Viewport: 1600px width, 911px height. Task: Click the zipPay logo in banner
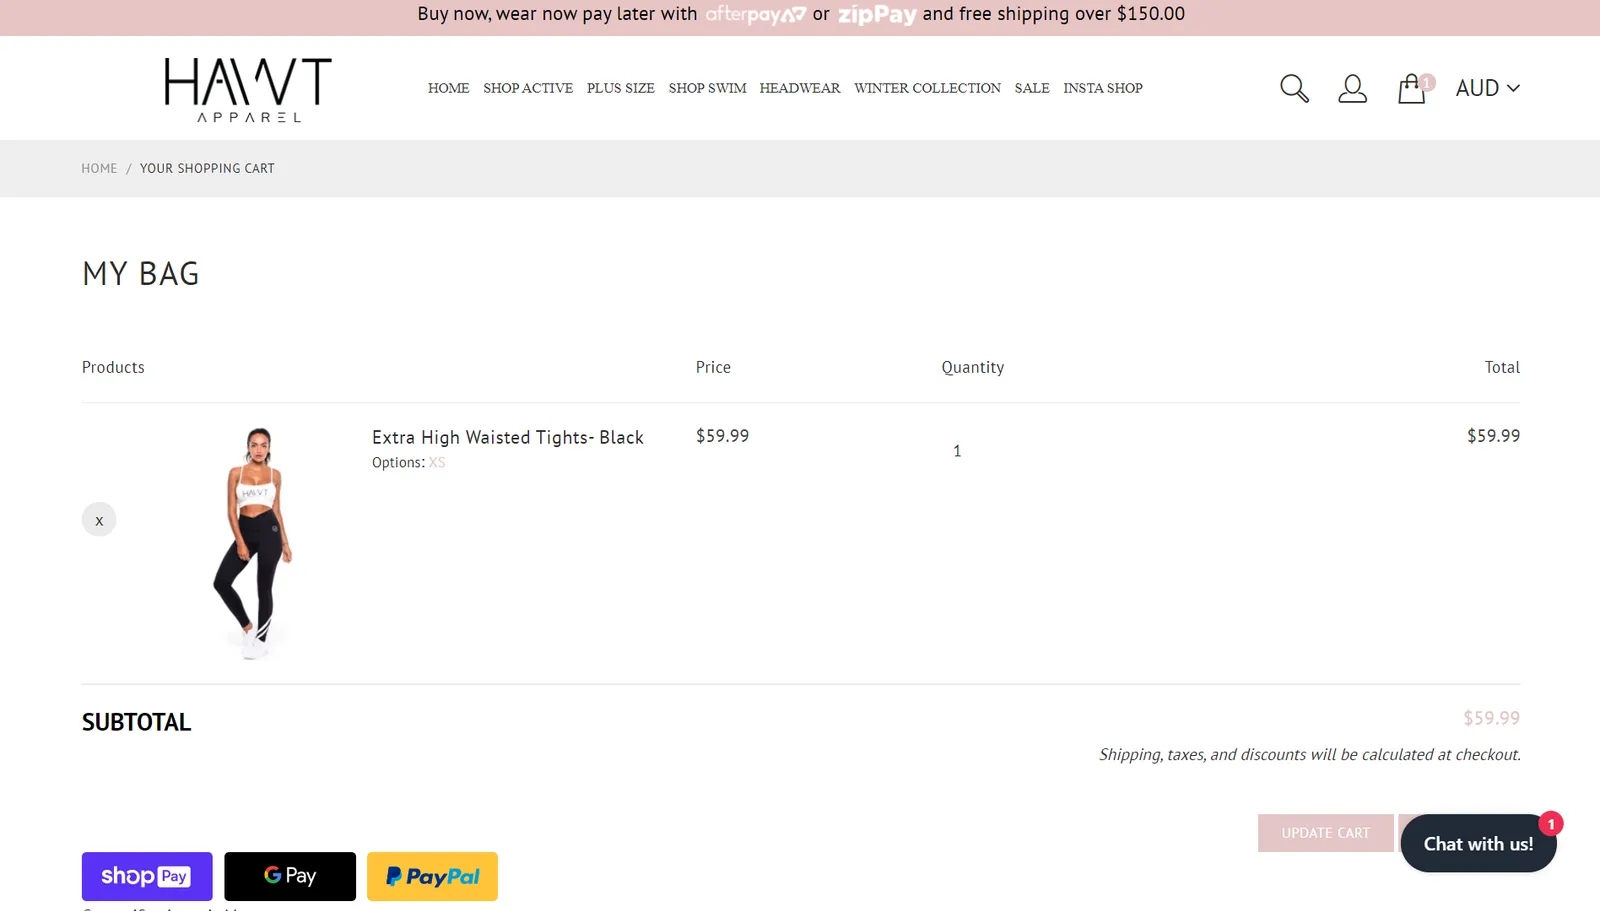877,14
